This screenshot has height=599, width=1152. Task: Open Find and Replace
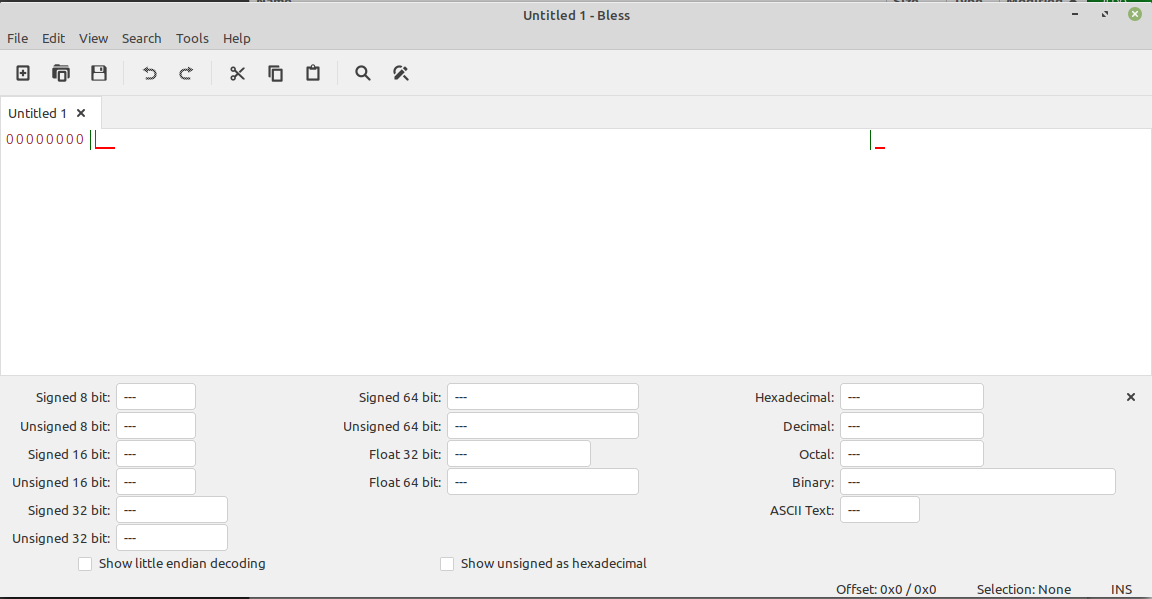point(400,73)
